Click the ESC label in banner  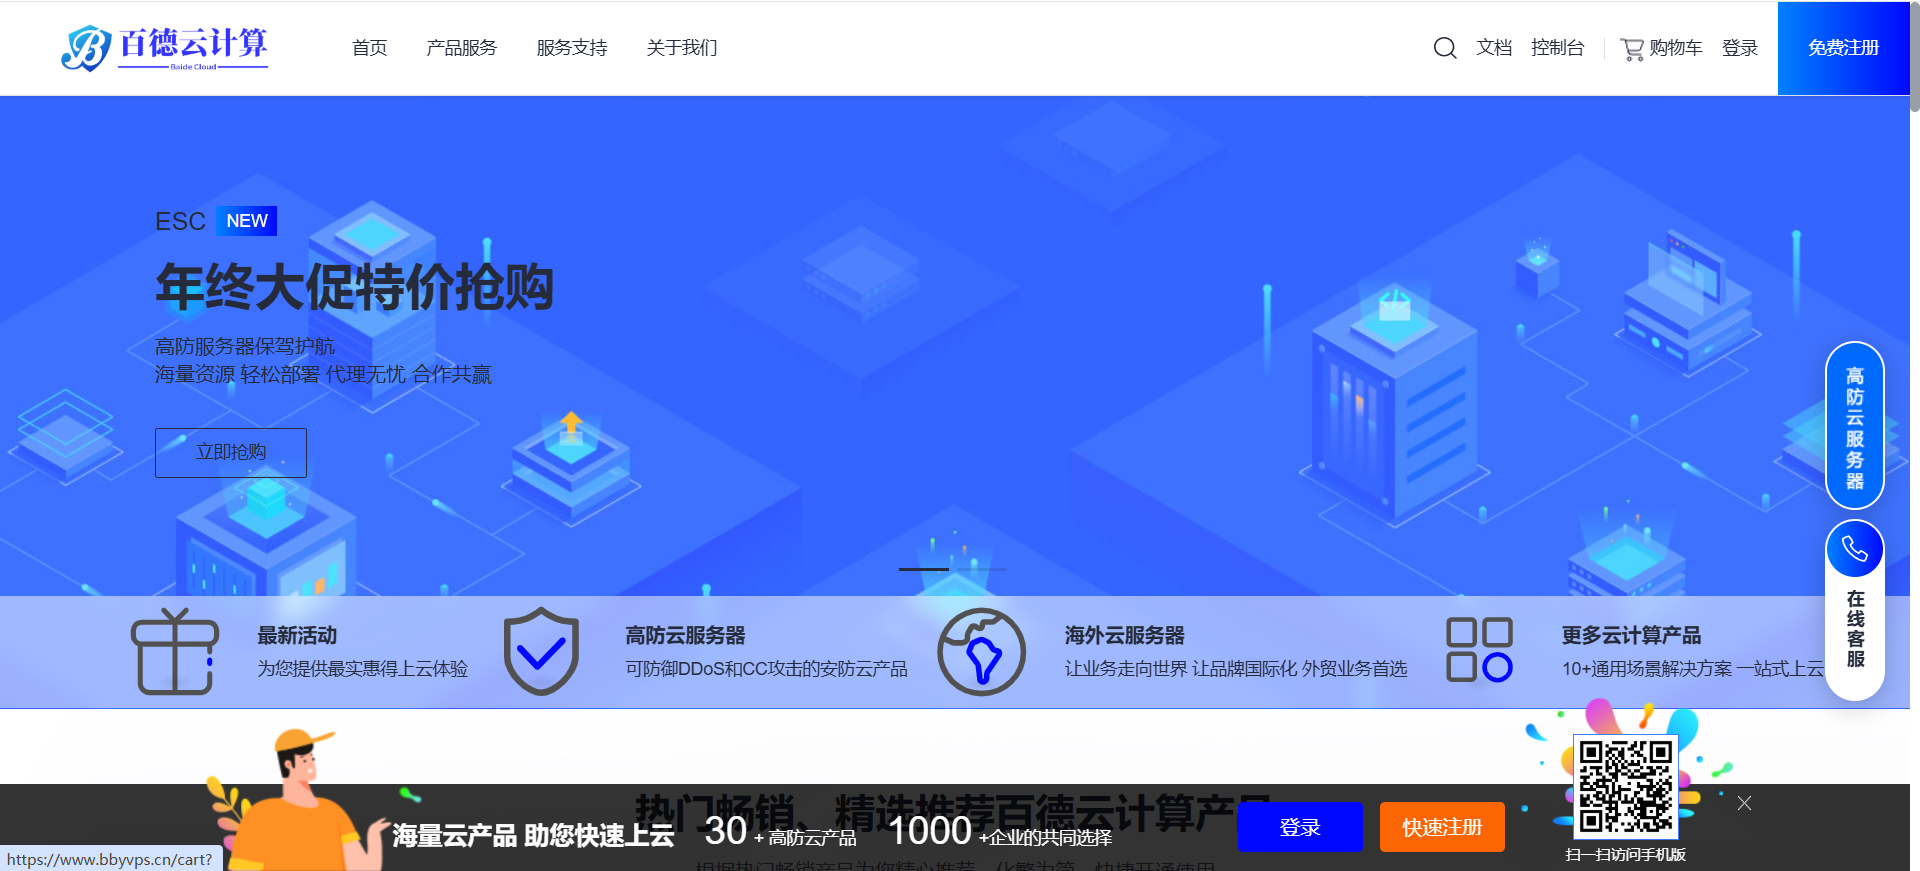tap(180, 221)
